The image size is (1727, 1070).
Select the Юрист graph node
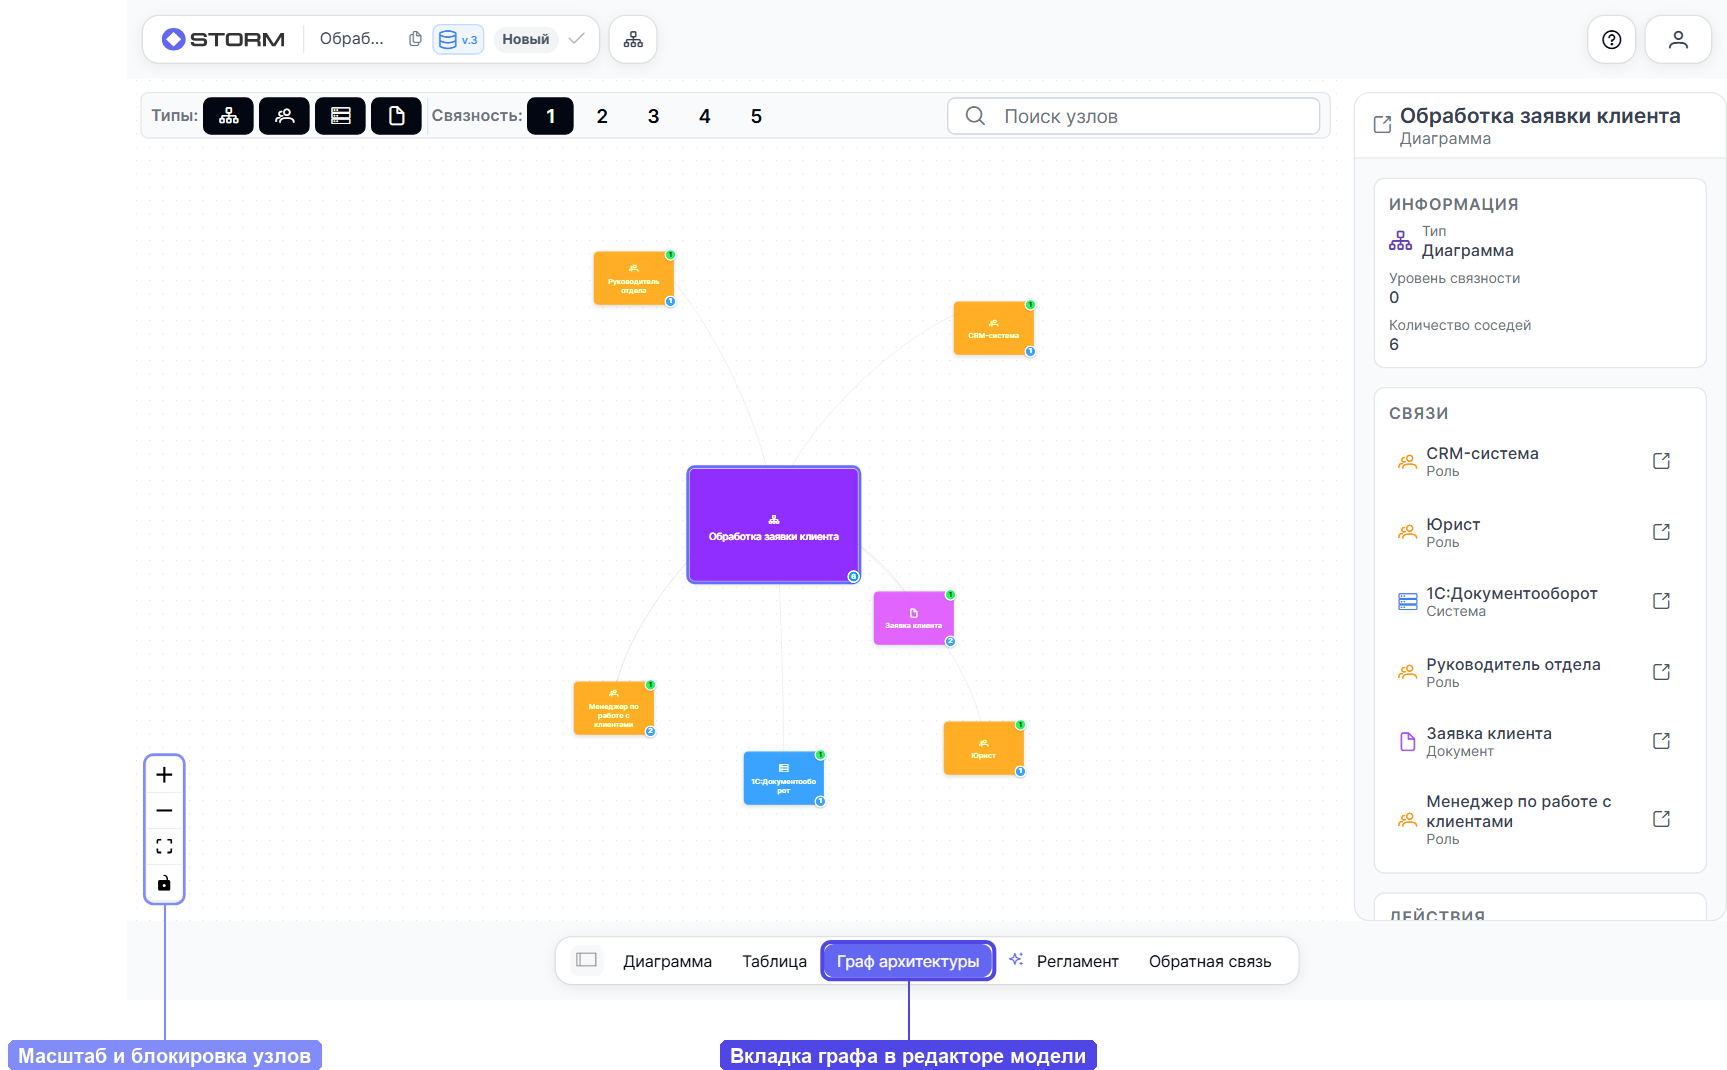click(983, 748)
